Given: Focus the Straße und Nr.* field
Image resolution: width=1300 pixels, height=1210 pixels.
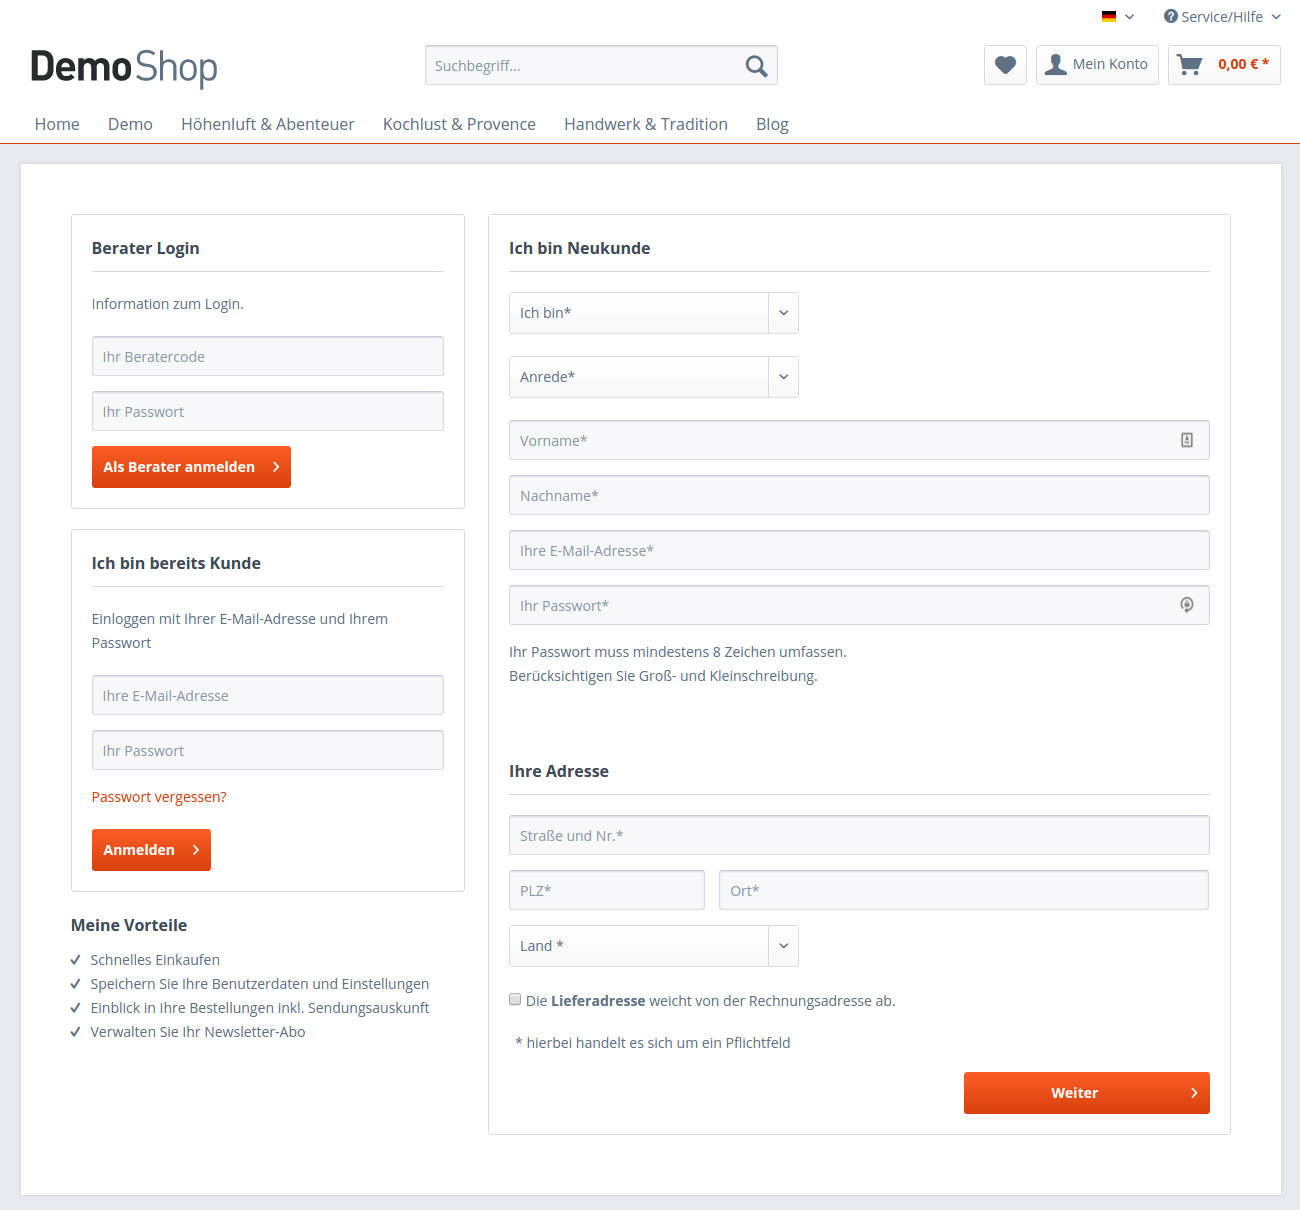Looking at the screenshot, I should click(x=859, y=835).
